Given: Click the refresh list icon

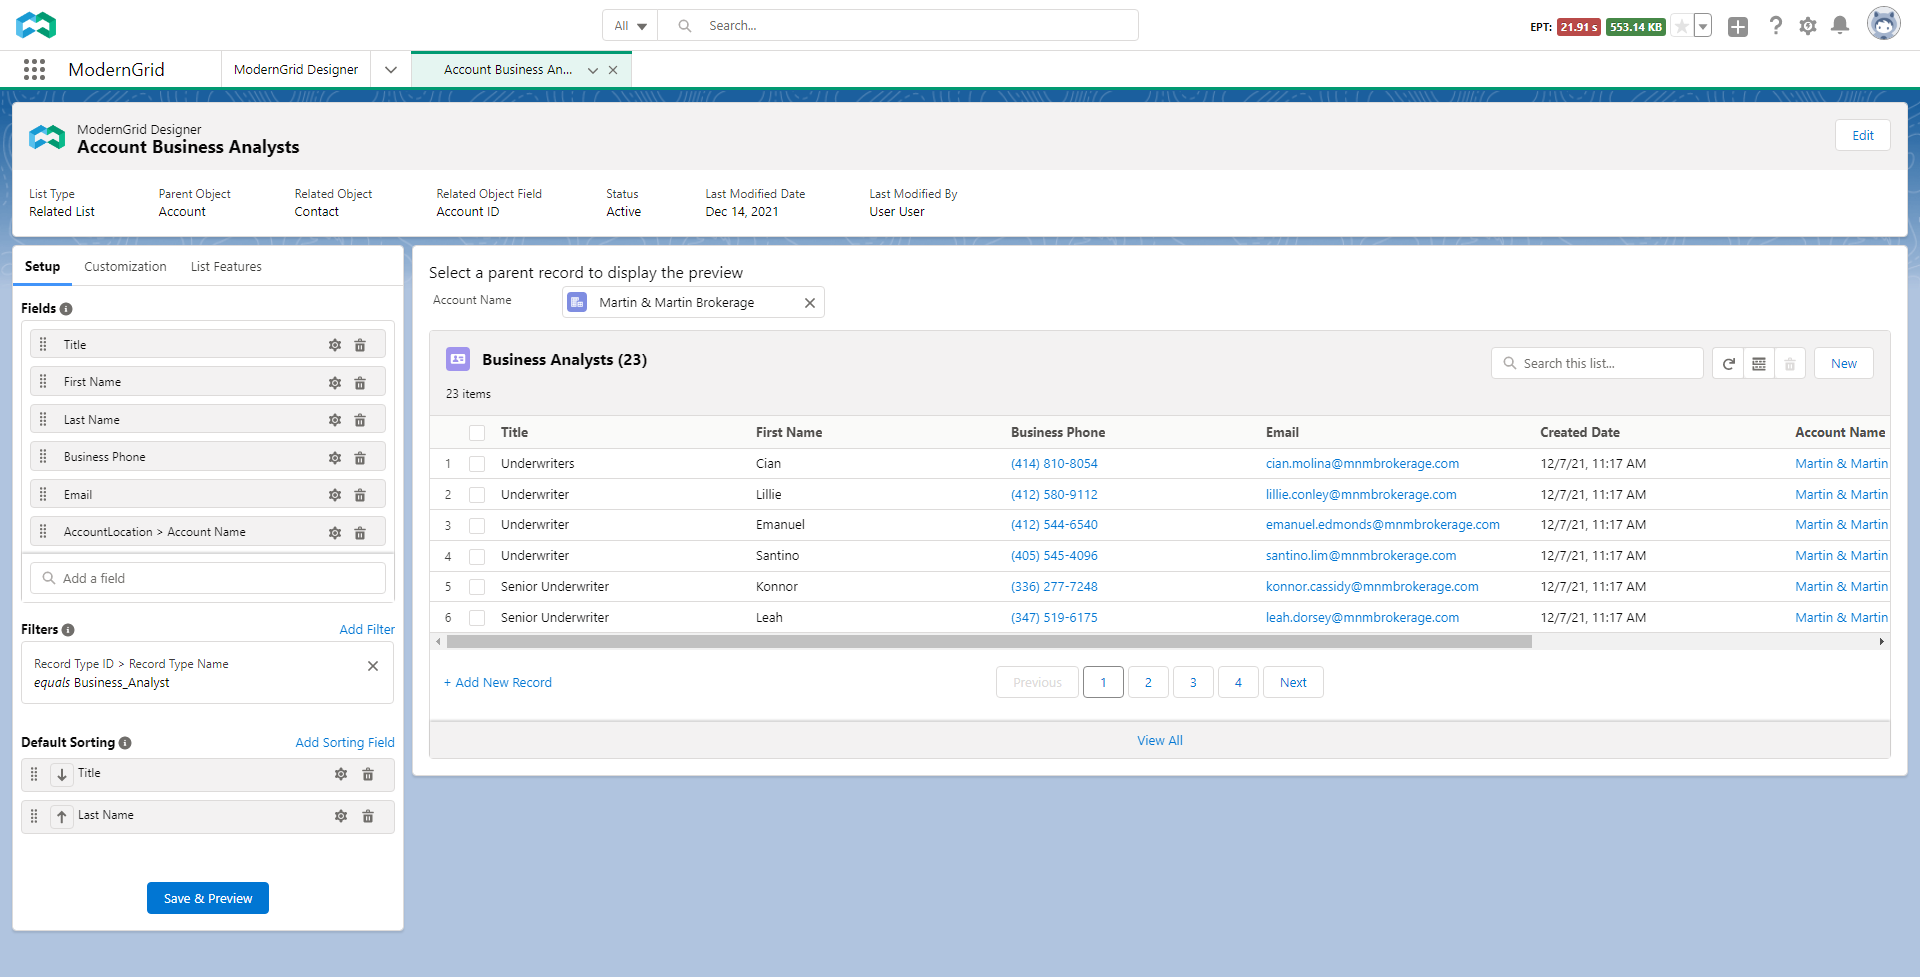Looking at the screenshot, I should click(1728, 364).
